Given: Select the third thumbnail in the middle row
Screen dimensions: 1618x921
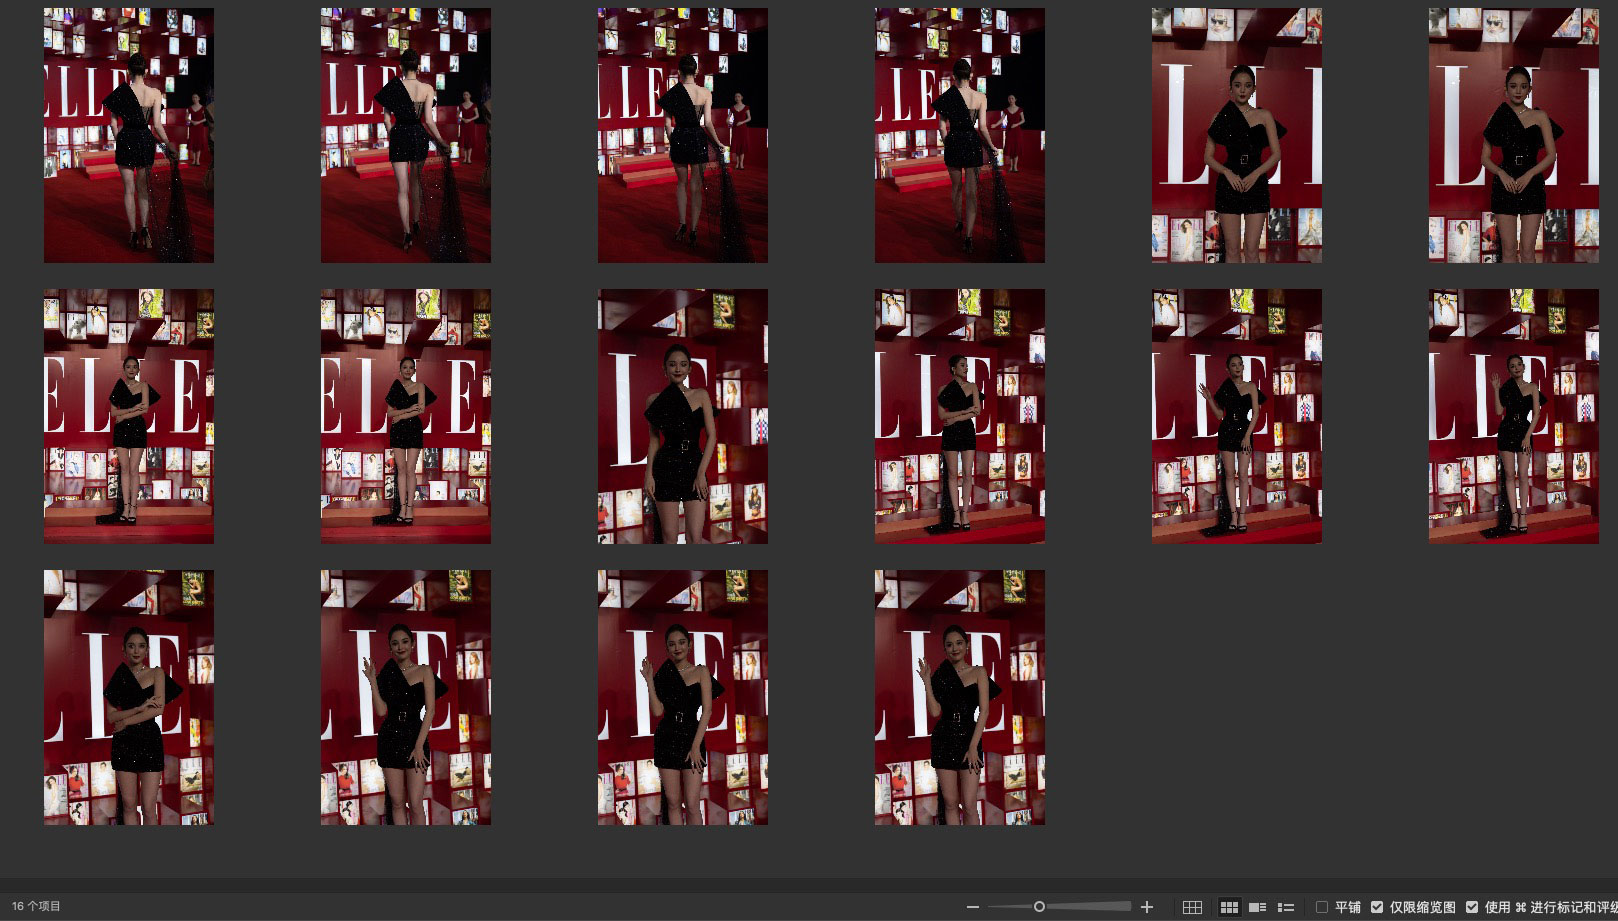Looking at the screenshot, I should pos(683,417).
